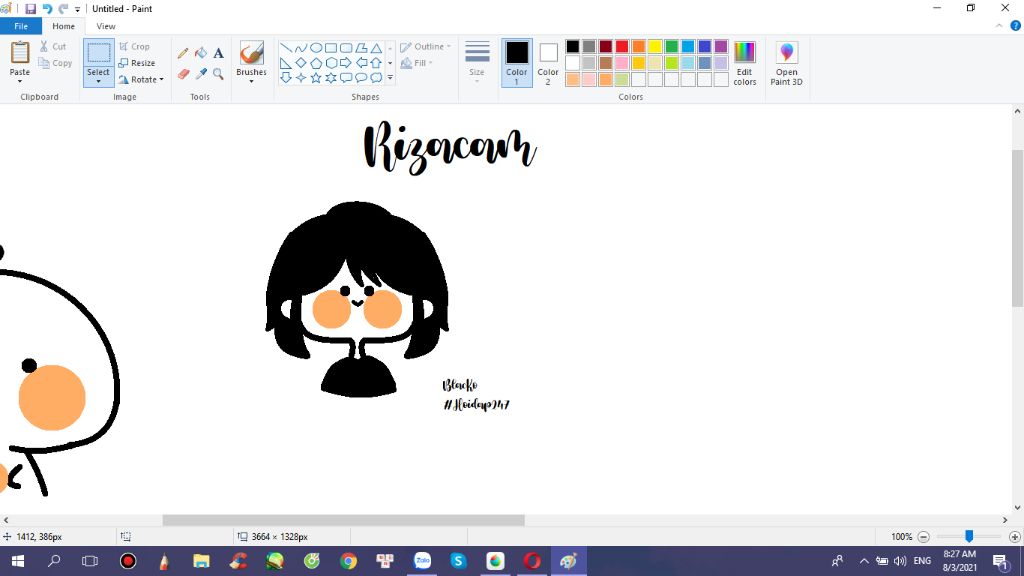
Task: Select the Pencil tool
Action: point(183,53)
